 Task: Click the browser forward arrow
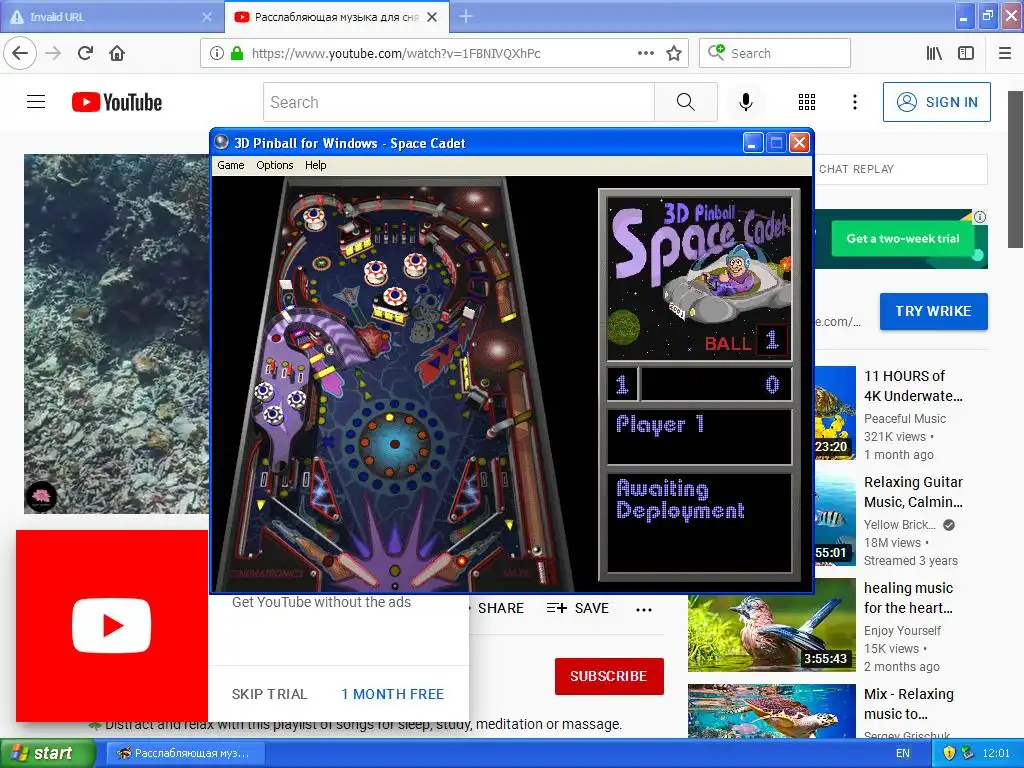coord(54,53)
